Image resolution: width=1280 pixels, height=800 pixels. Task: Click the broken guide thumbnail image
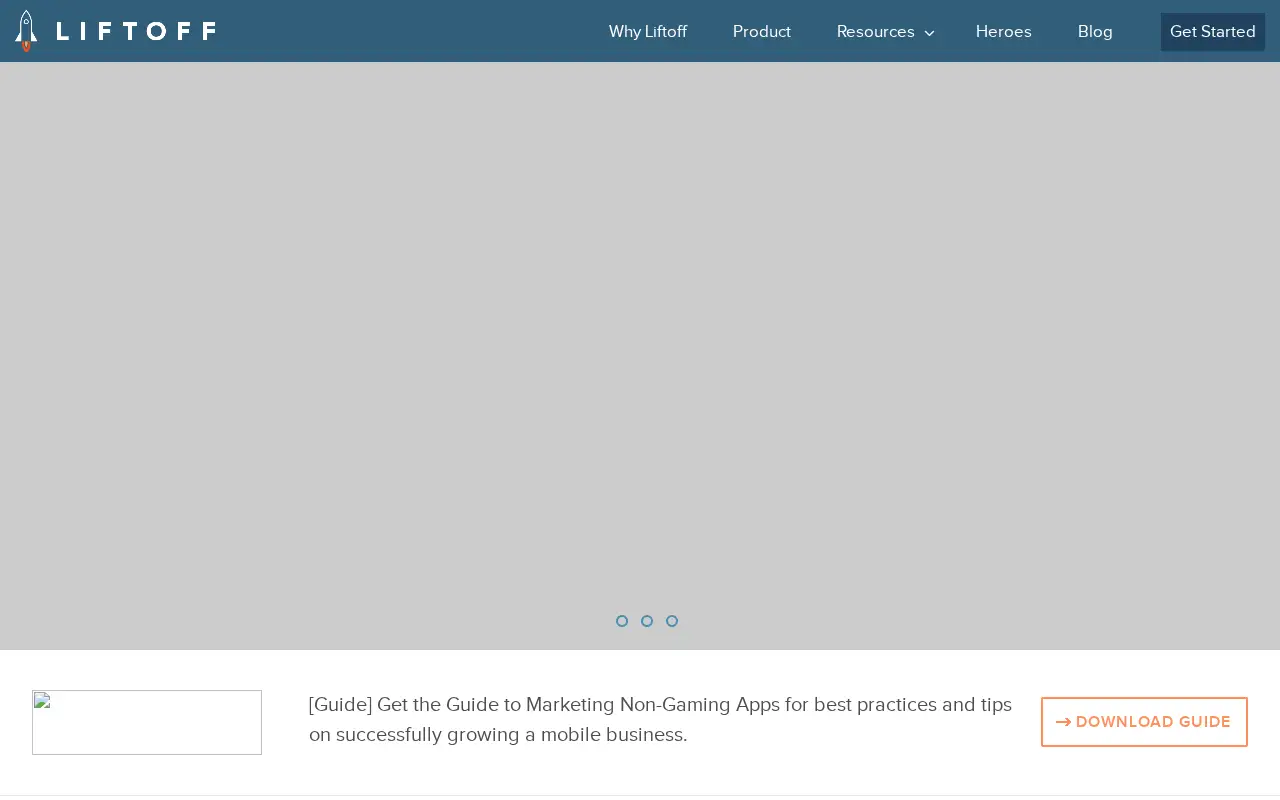[x=147, y=722]
